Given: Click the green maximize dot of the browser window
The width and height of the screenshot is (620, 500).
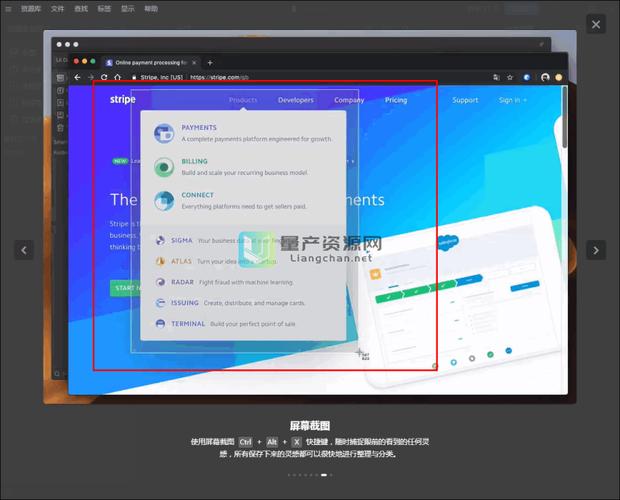Looking at the screenshot, I should [93, 61].
